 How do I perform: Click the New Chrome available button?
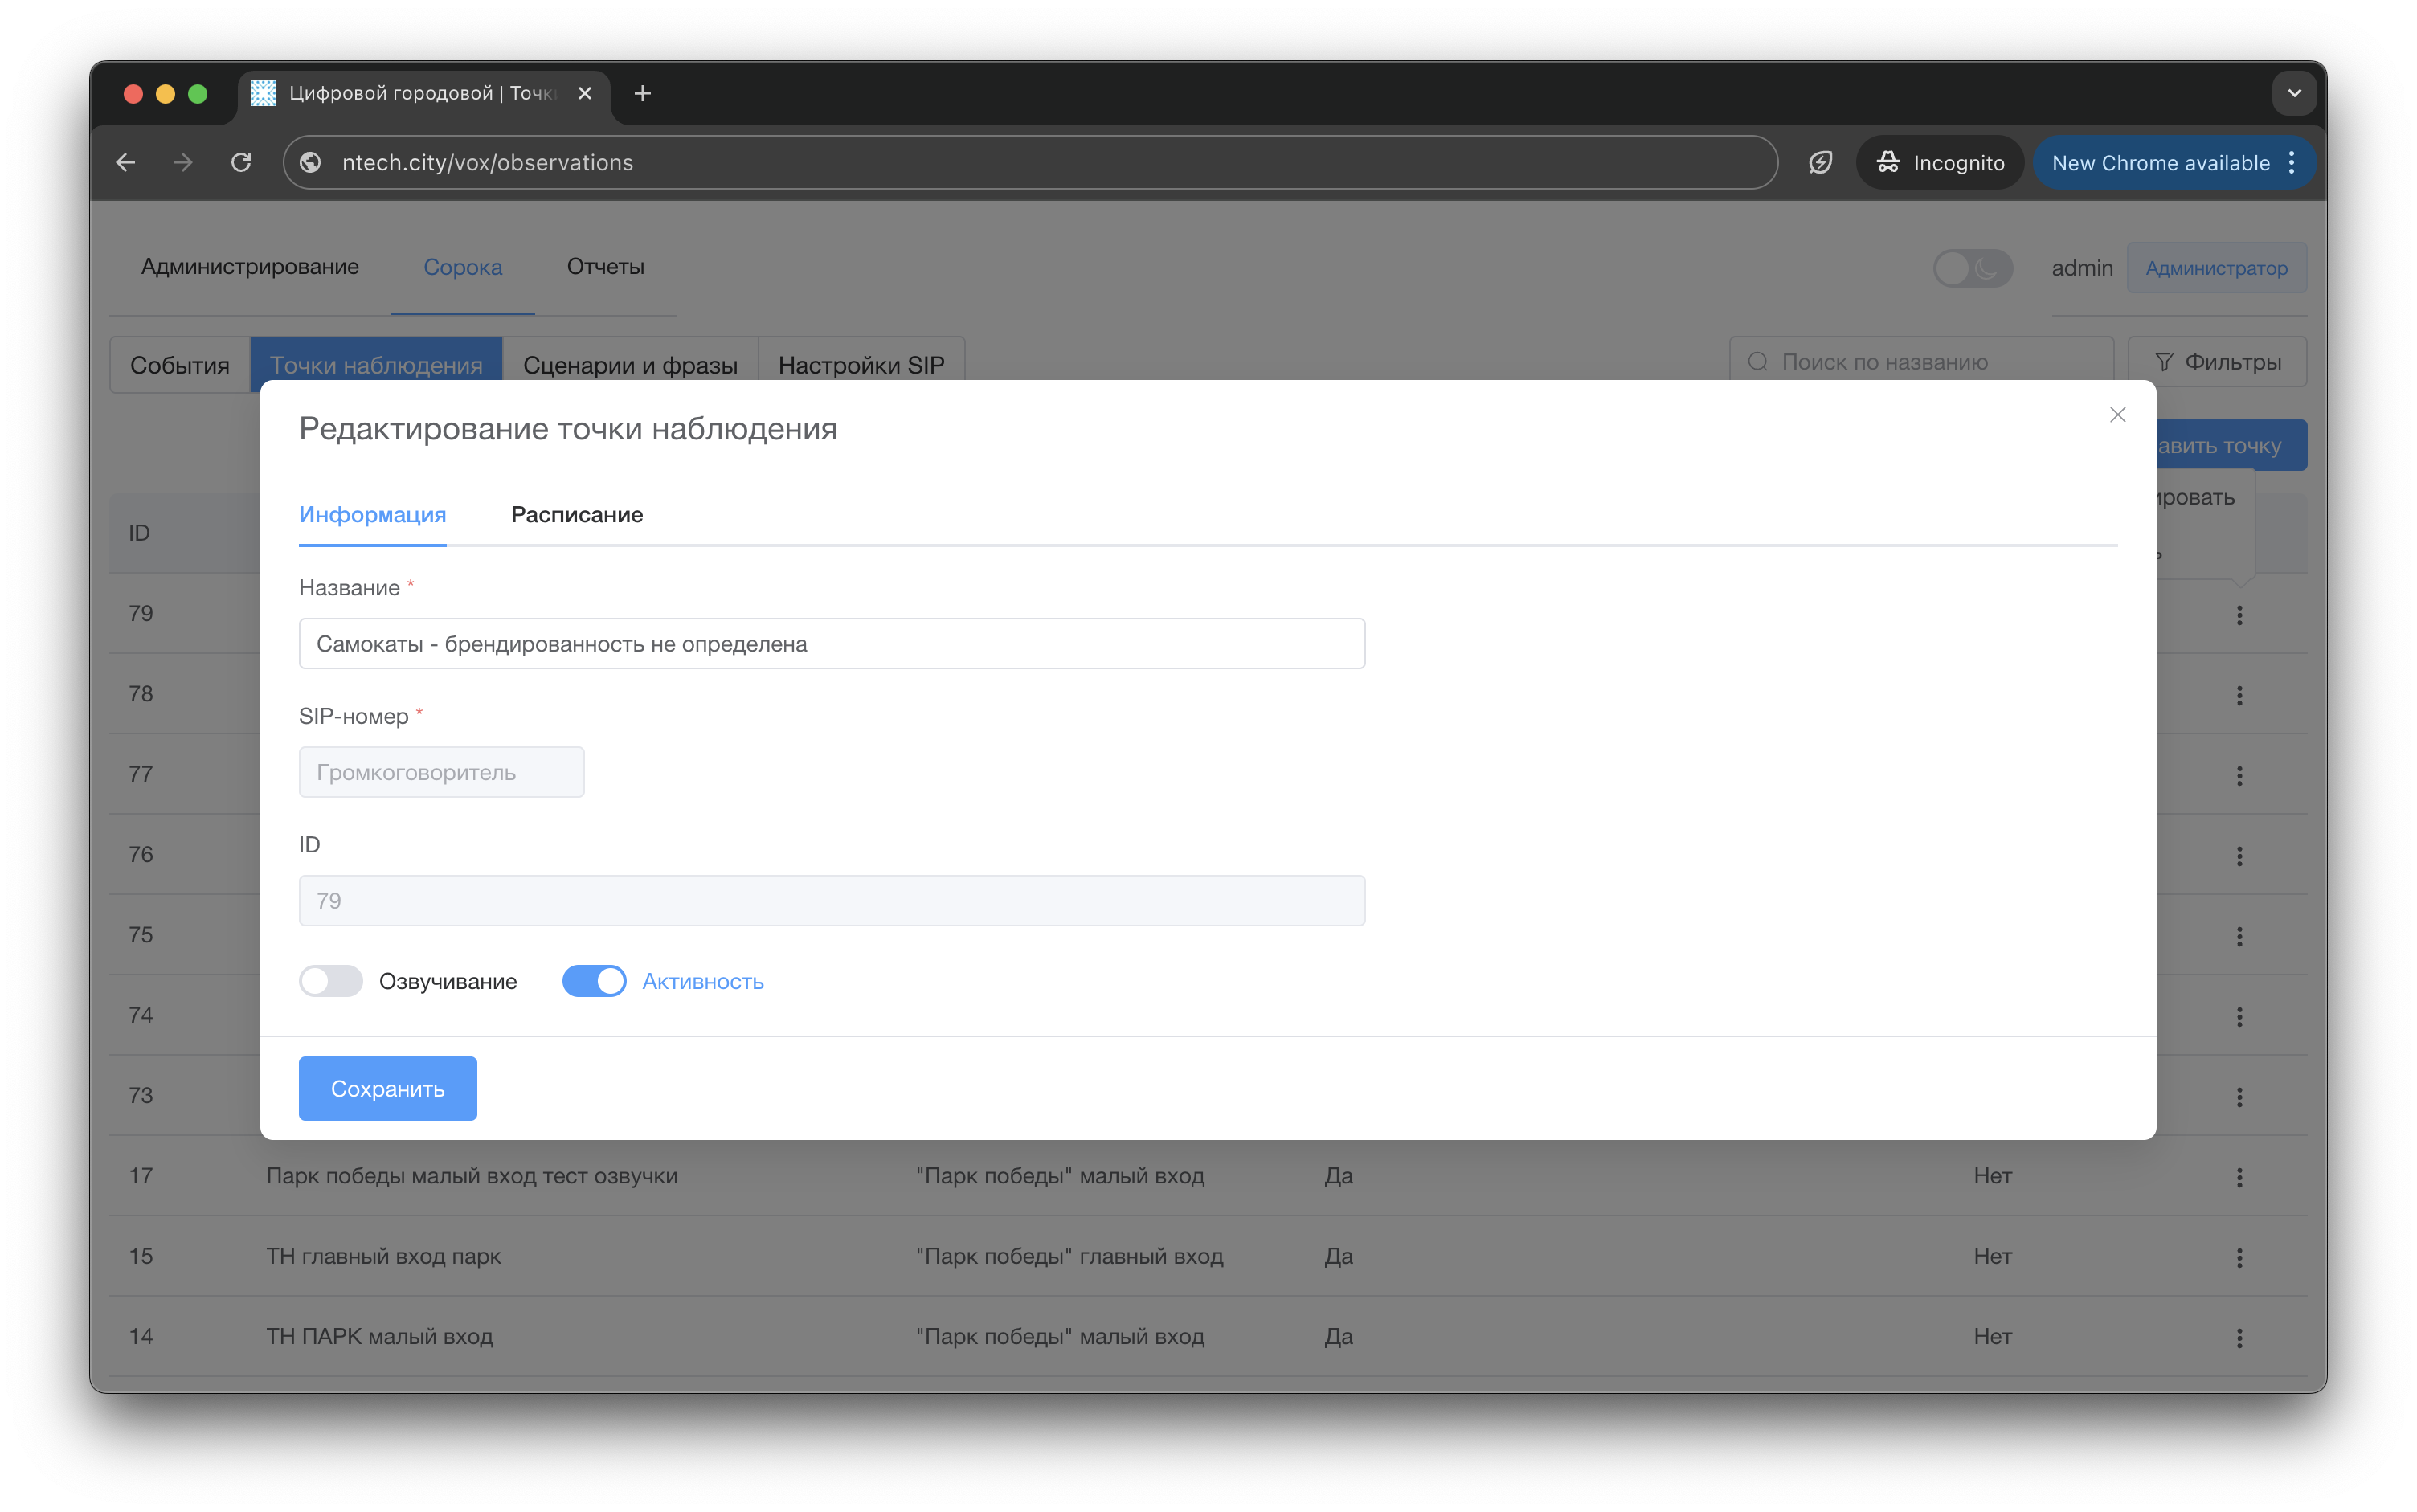2159,163
